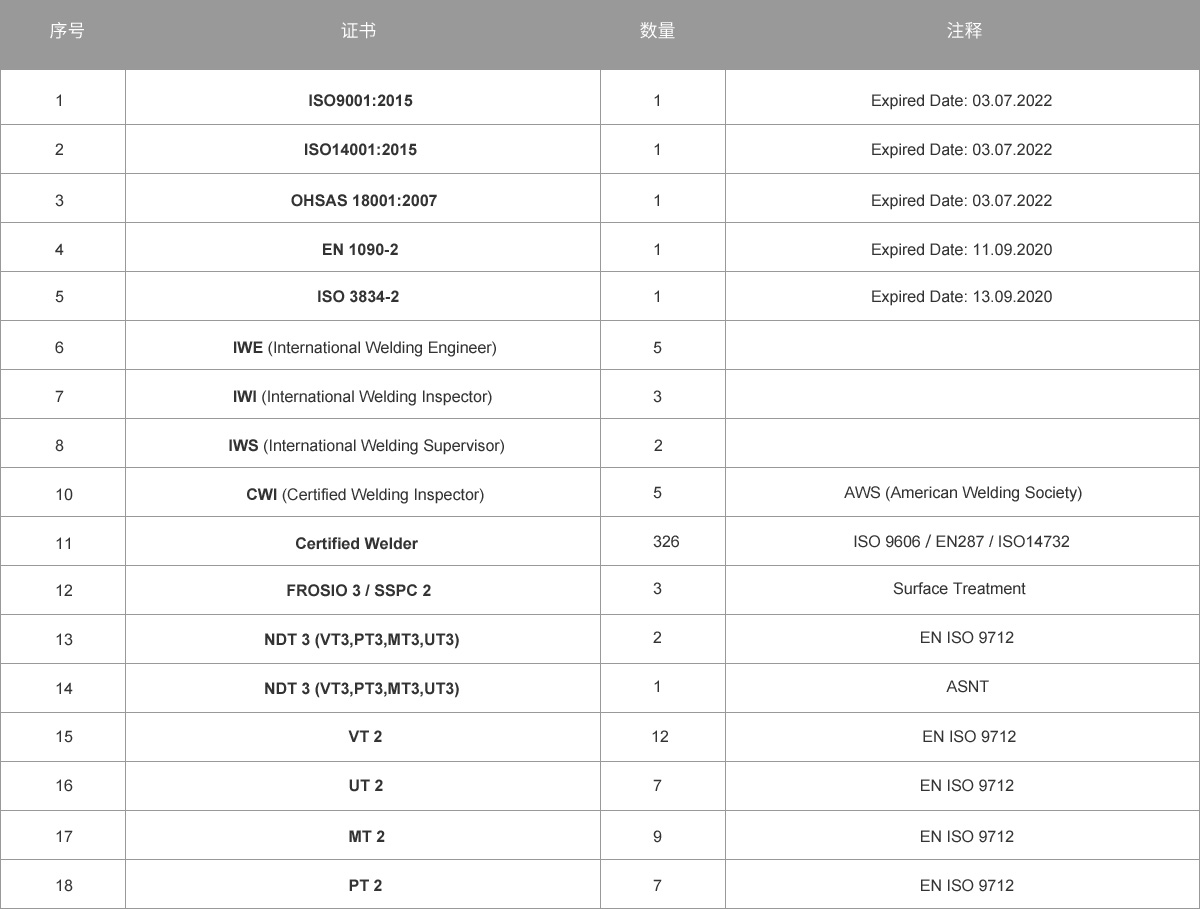Click the 证书 column header

pyautogui.click(x=358, y=31)
